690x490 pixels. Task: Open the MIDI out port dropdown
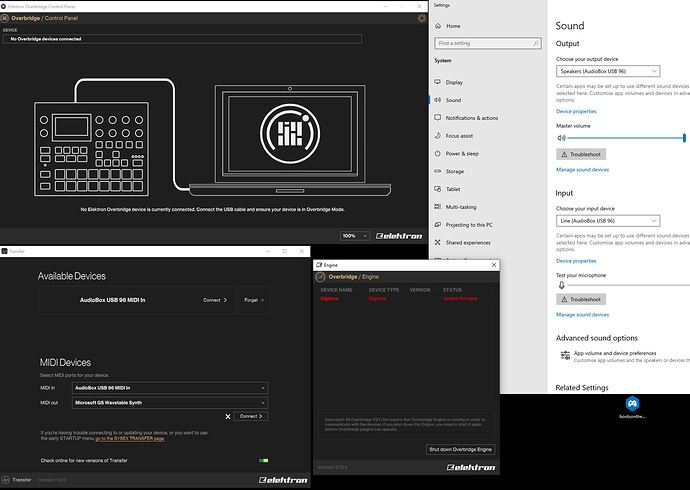click(x=170, y=402)
